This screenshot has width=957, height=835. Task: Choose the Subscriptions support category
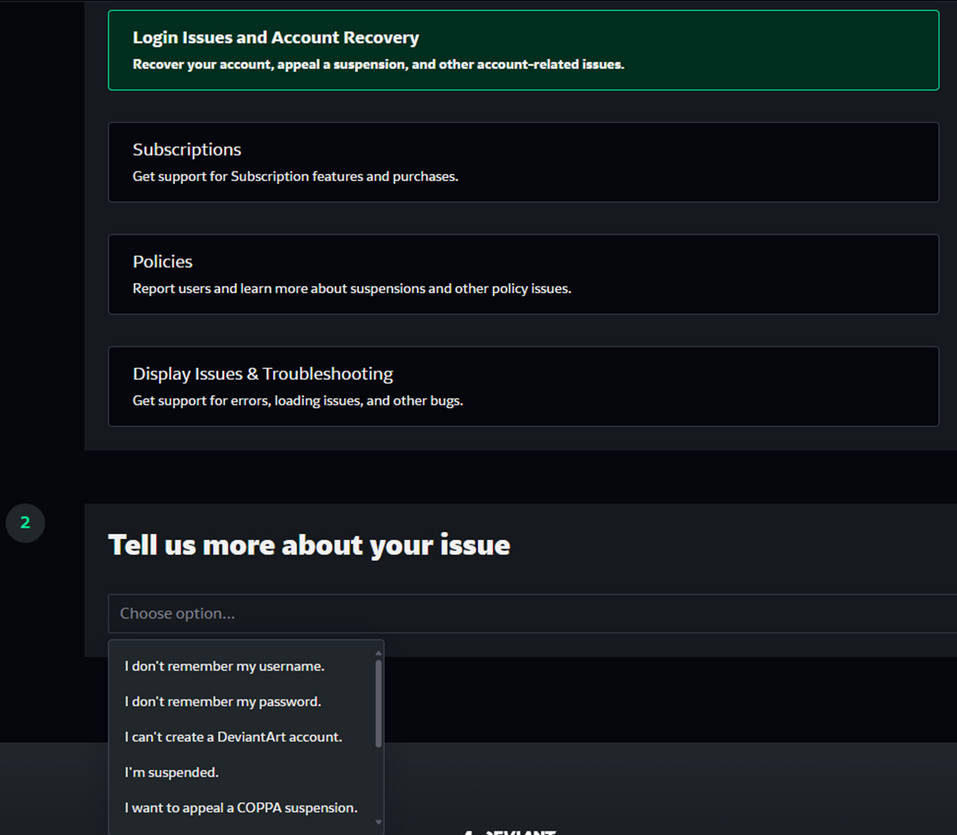click(x=523, y=162)
